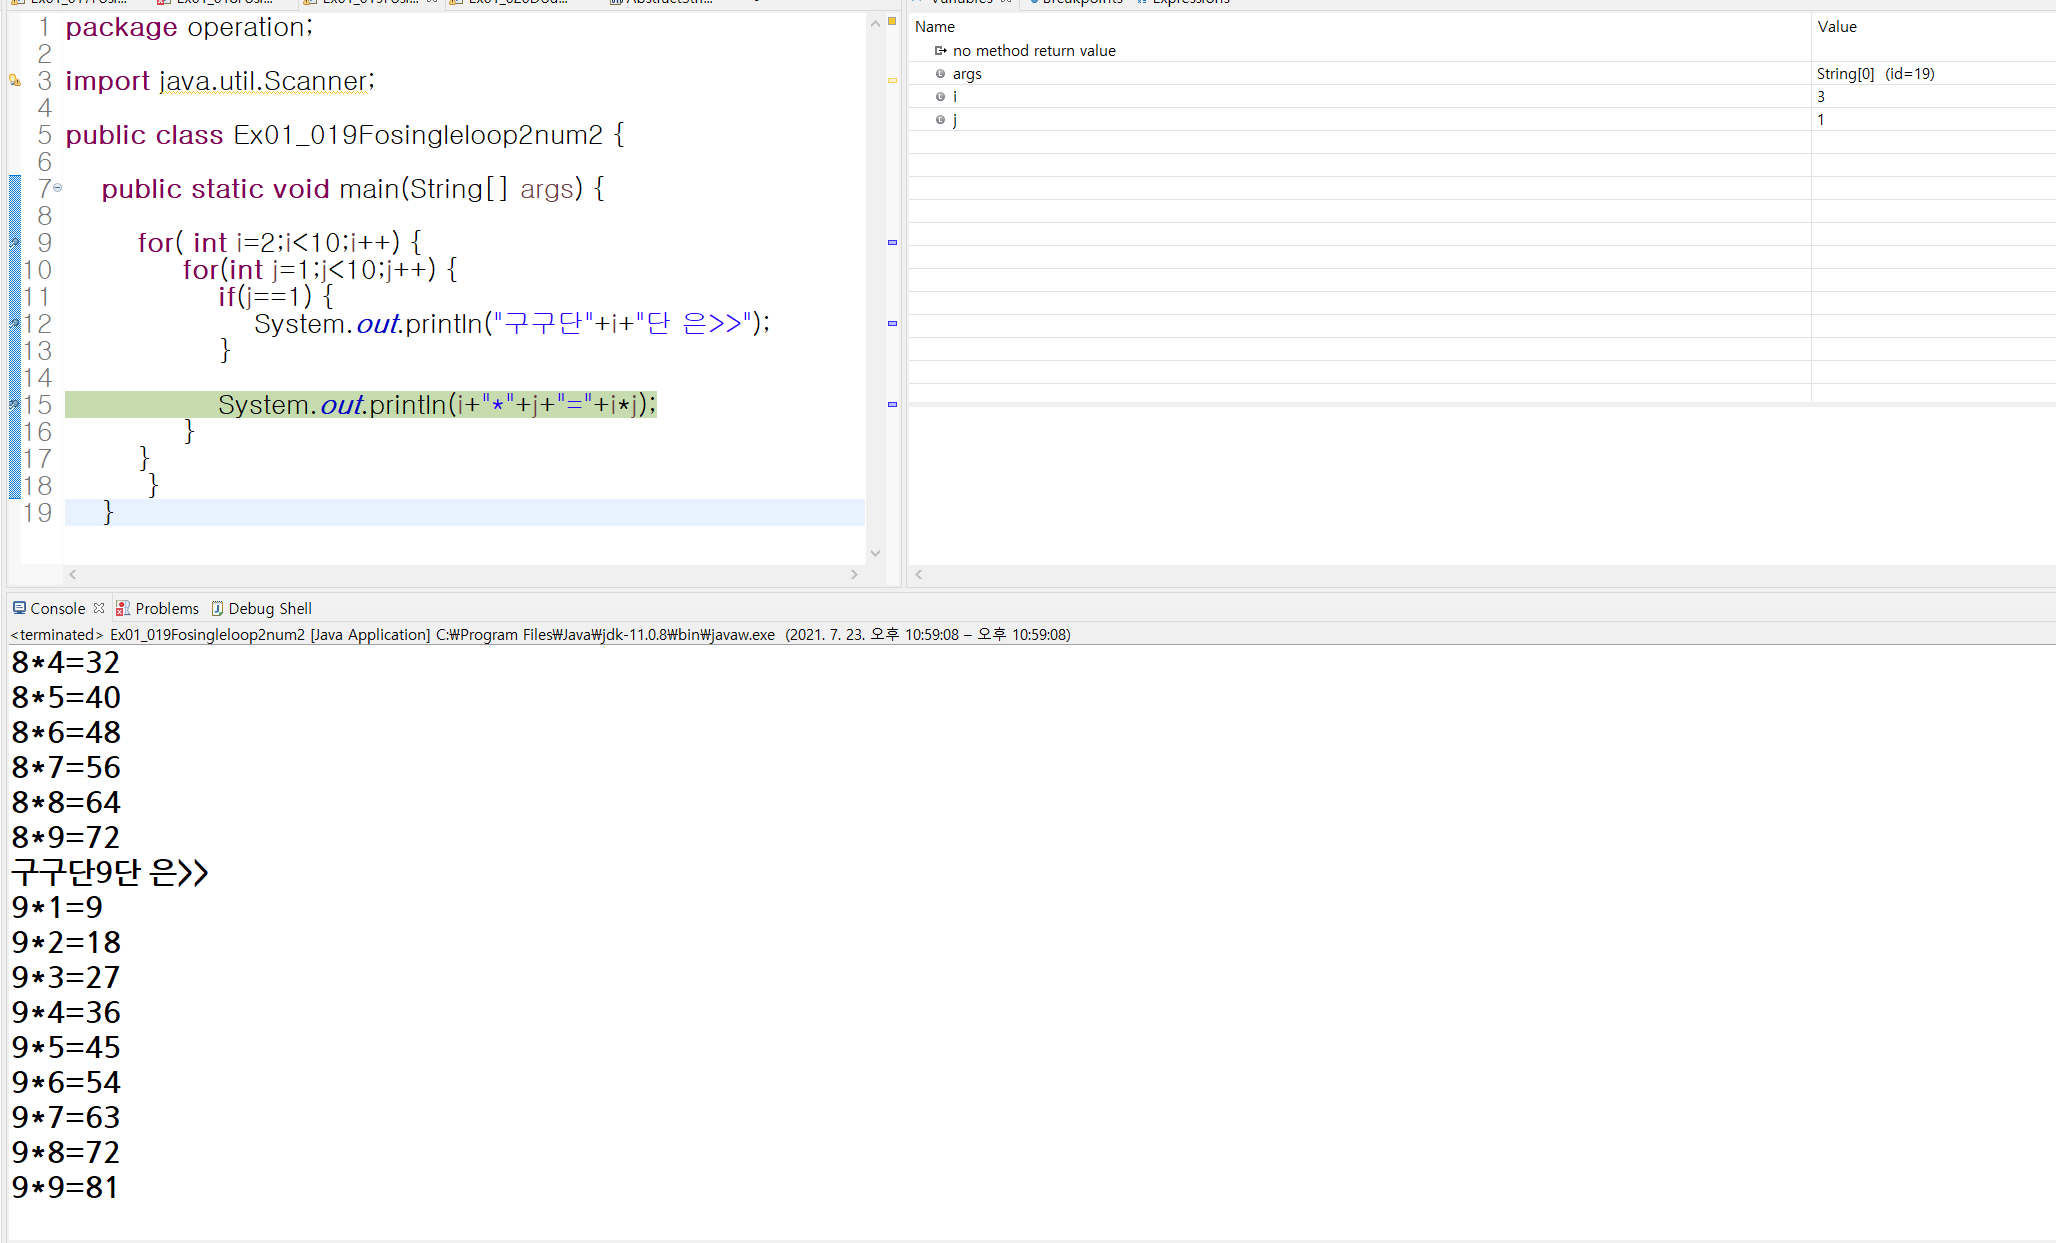This screenshot has width=2056, height=1243.
Task: Collapse the main method fold on line 7
Action: click(58, 188)
